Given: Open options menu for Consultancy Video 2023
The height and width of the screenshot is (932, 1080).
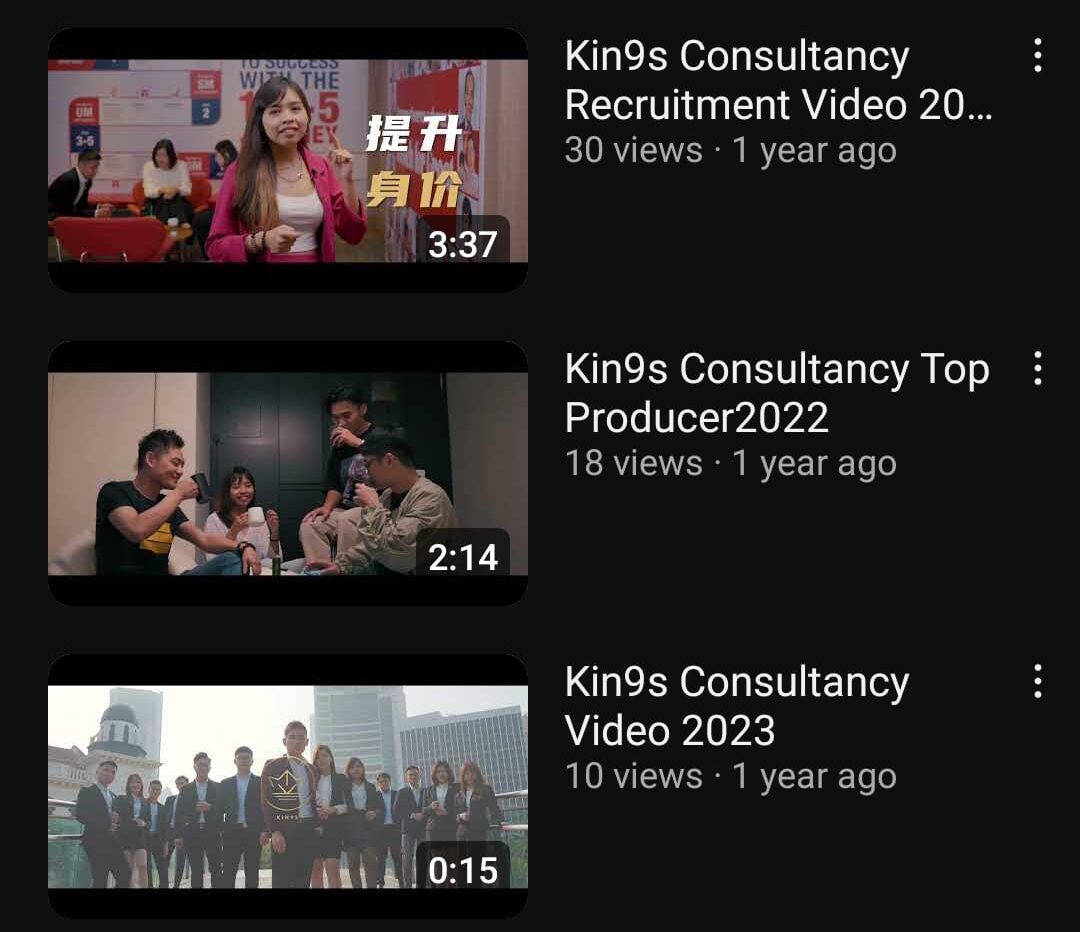Looking at the screenshot, I should pyautogui.click(x=1037, y=681).
